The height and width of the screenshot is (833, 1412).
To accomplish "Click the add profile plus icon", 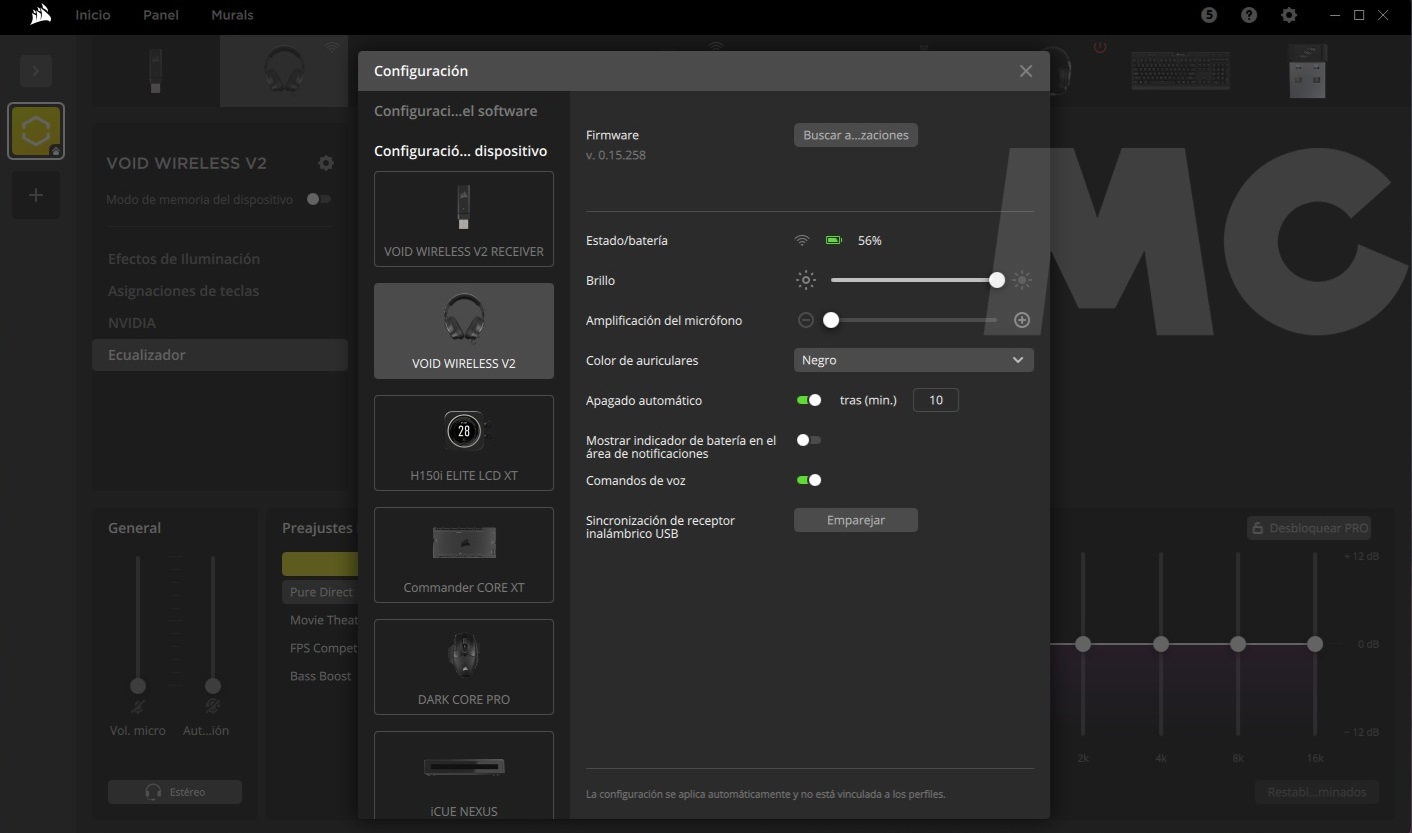I will click(x=36, y=195).
